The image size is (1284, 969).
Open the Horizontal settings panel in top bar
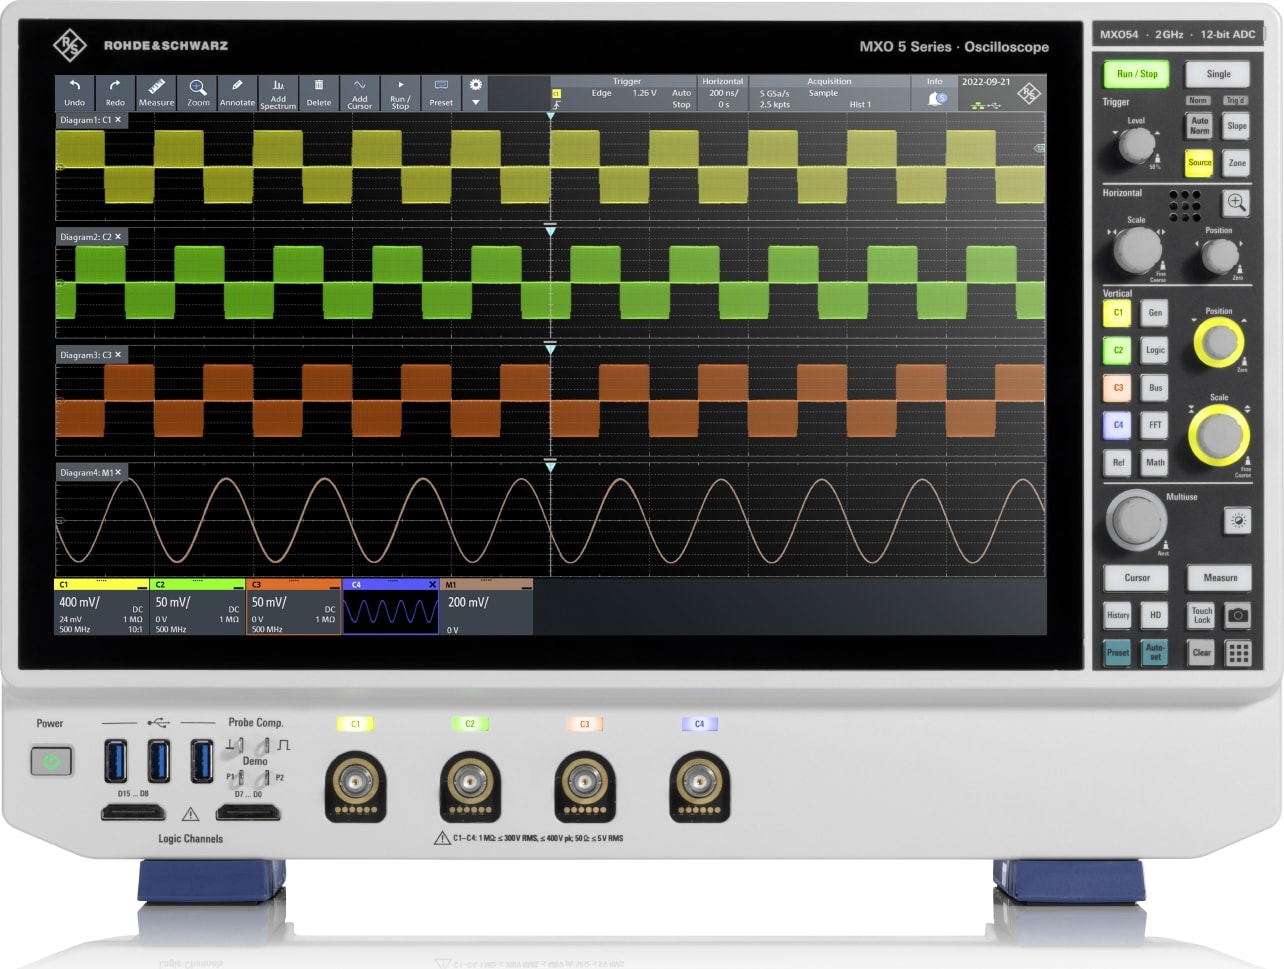[x=722, y=93]
